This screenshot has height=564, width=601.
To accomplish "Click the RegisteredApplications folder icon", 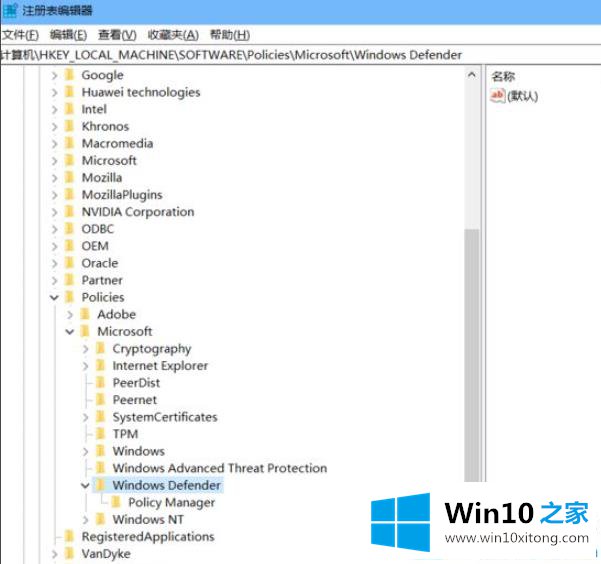I will pos(69,536).
